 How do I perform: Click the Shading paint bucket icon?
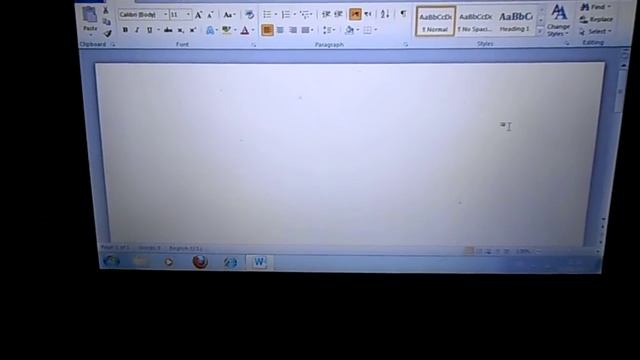pyautogui.click(x=349, y=30)
